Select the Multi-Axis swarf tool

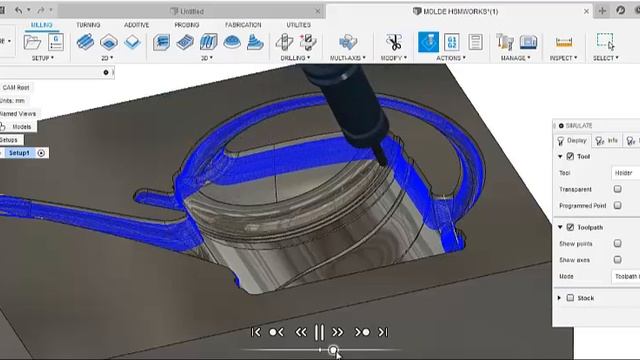click(348, 42)
